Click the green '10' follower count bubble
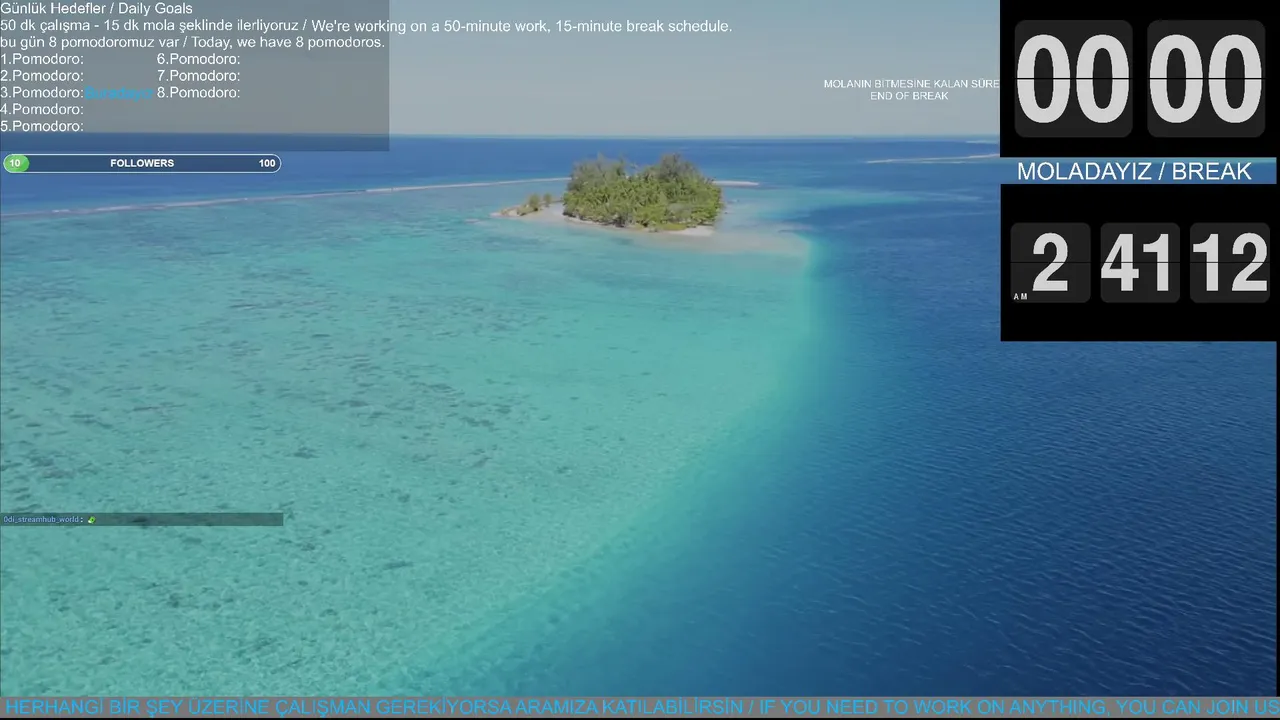 tap(16, 163)
